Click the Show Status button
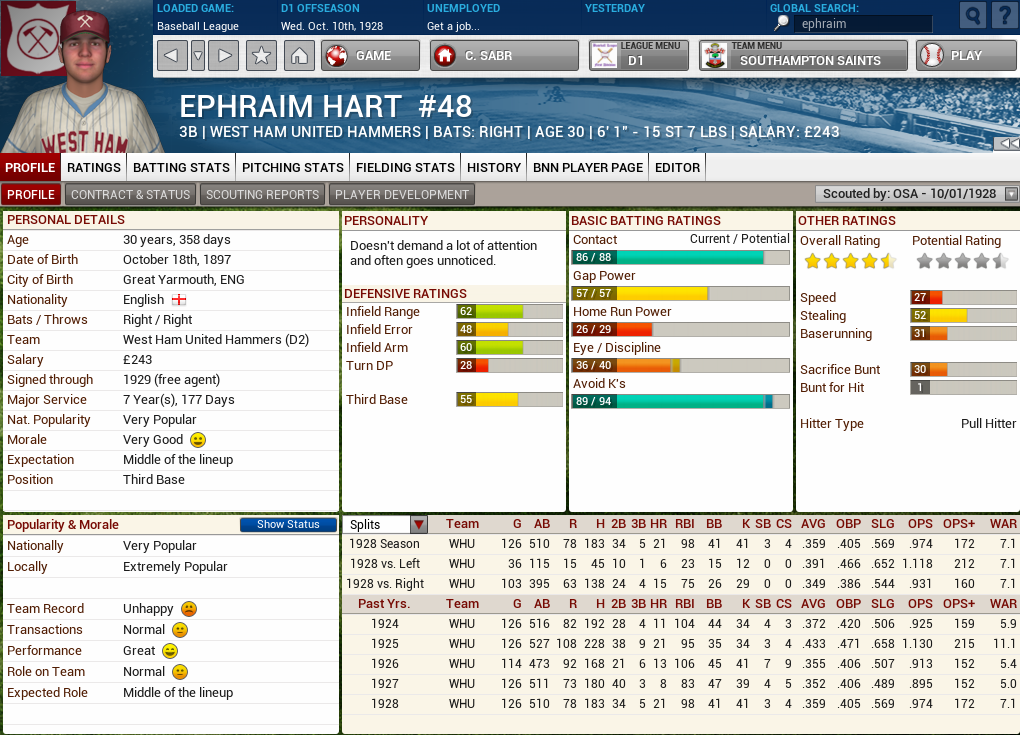The width and height of the screenshot is (1020, 735). pyautogui.click(x=288, y=524)
